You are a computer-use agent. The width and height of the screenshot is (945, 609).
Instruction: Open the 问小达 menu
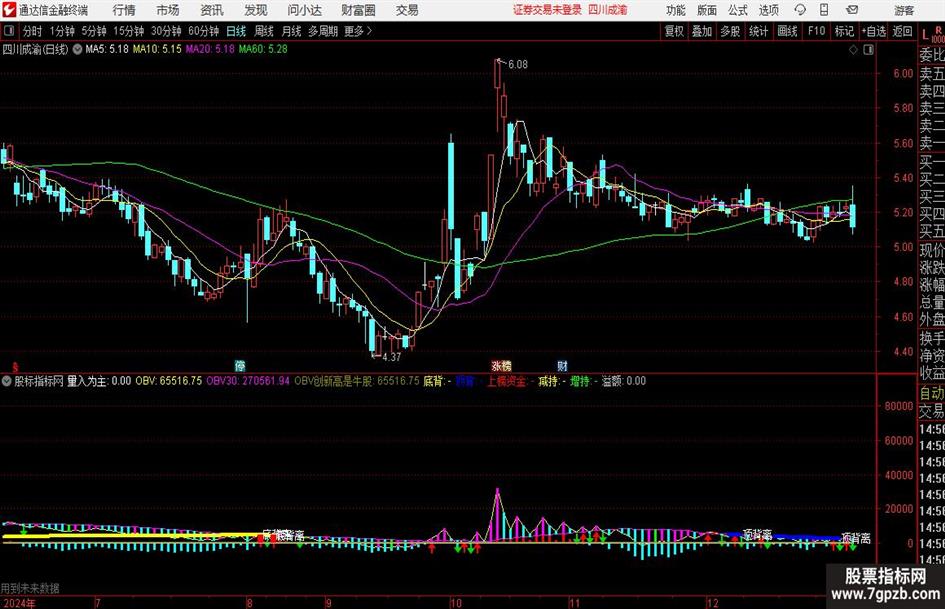pyautogui.click(x=304, y=10)
